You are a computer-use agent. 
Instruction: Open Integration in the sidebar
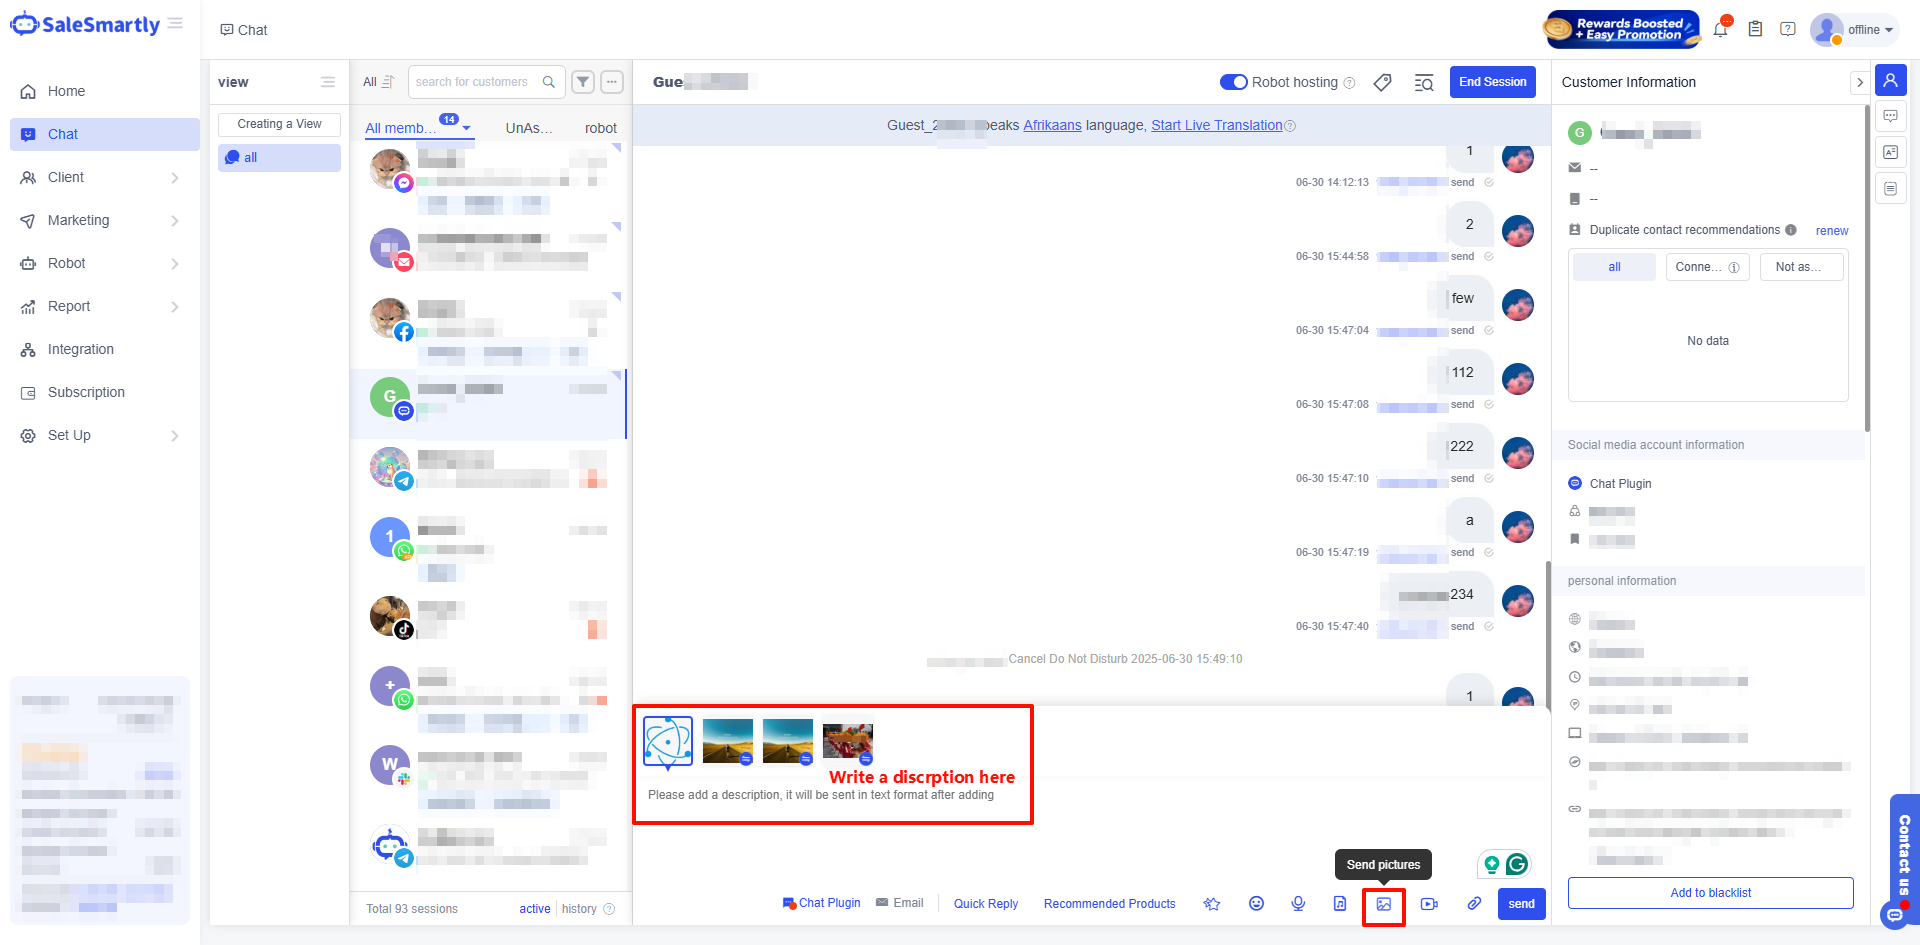click(81, 349)
